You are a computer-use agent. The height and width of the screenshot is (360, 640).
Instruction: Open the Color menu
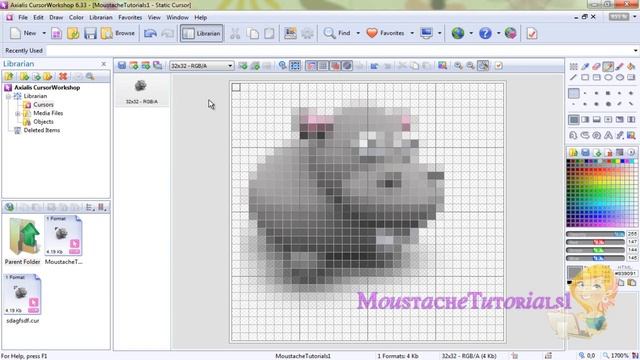click(76, 18)
